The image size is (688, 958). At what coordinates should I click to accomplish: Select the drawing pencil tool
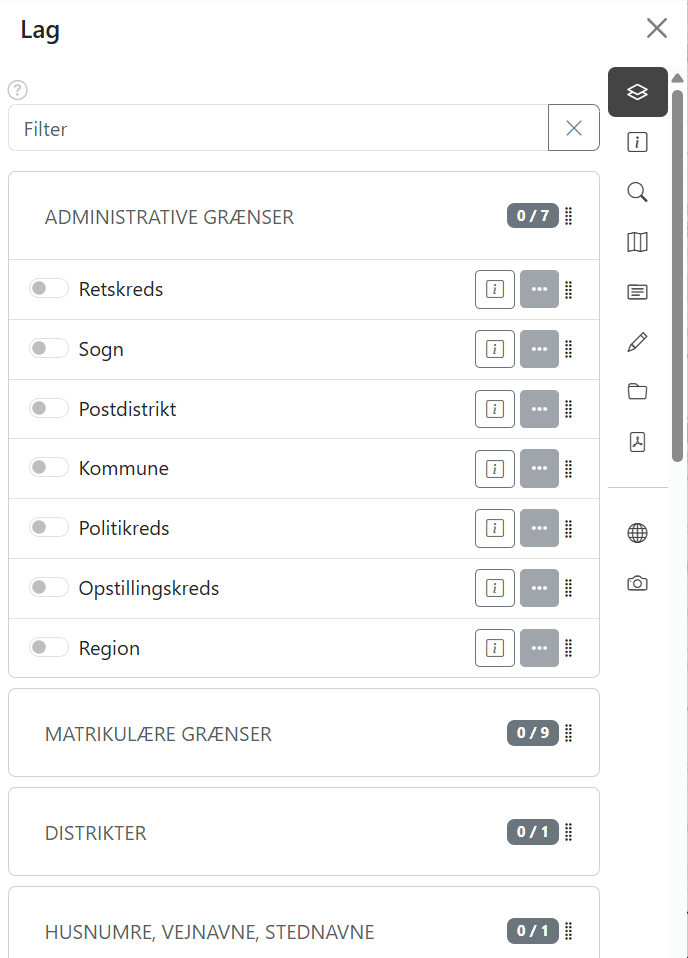(637, 342)
